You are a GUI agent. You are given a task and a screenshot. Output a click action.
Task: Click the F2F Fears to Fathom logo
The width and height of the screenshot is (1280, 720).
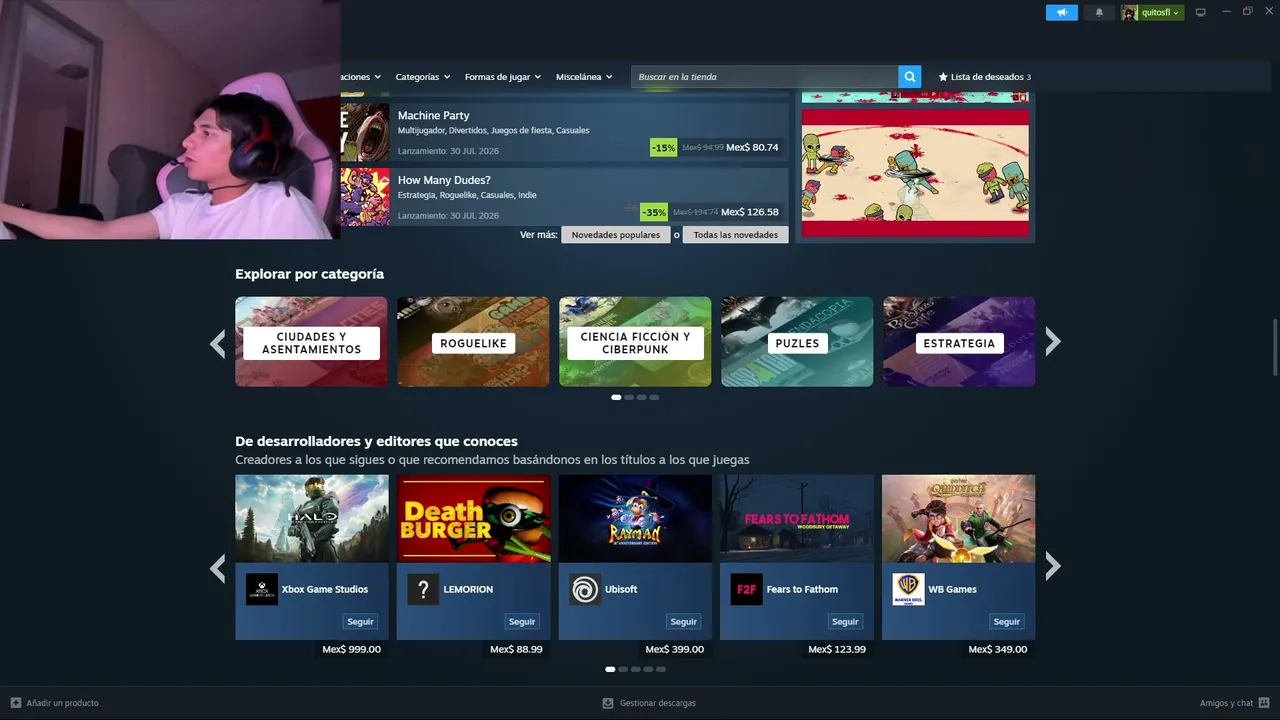(746, 589)
